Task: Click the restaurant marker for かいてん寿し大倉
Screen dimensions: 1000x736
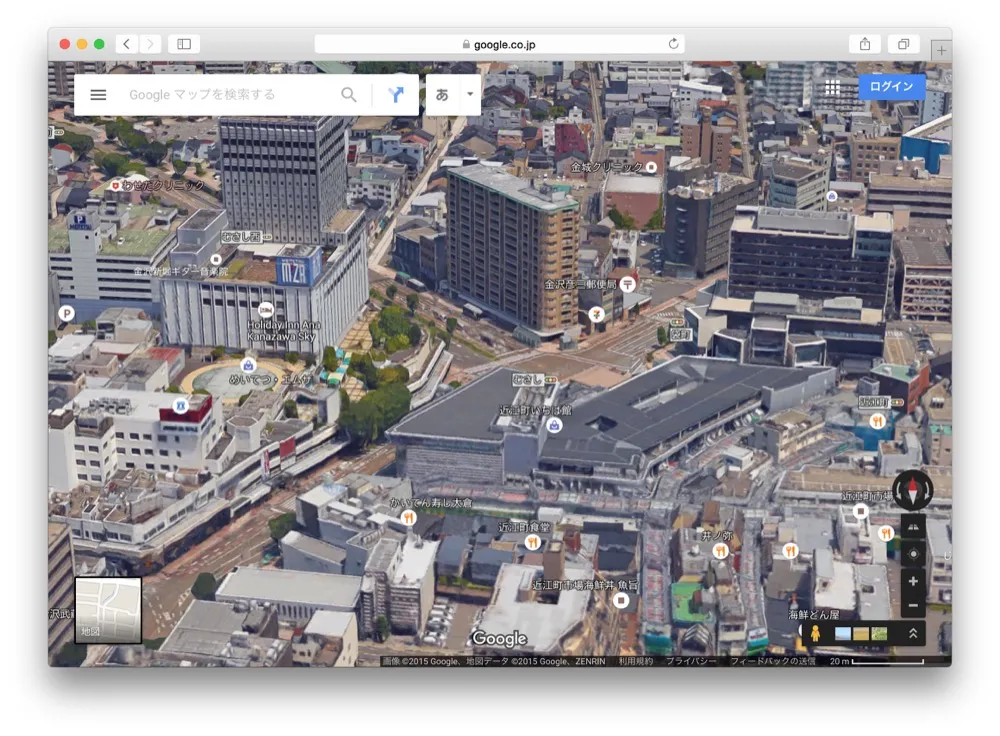Action: pos(408,518)
